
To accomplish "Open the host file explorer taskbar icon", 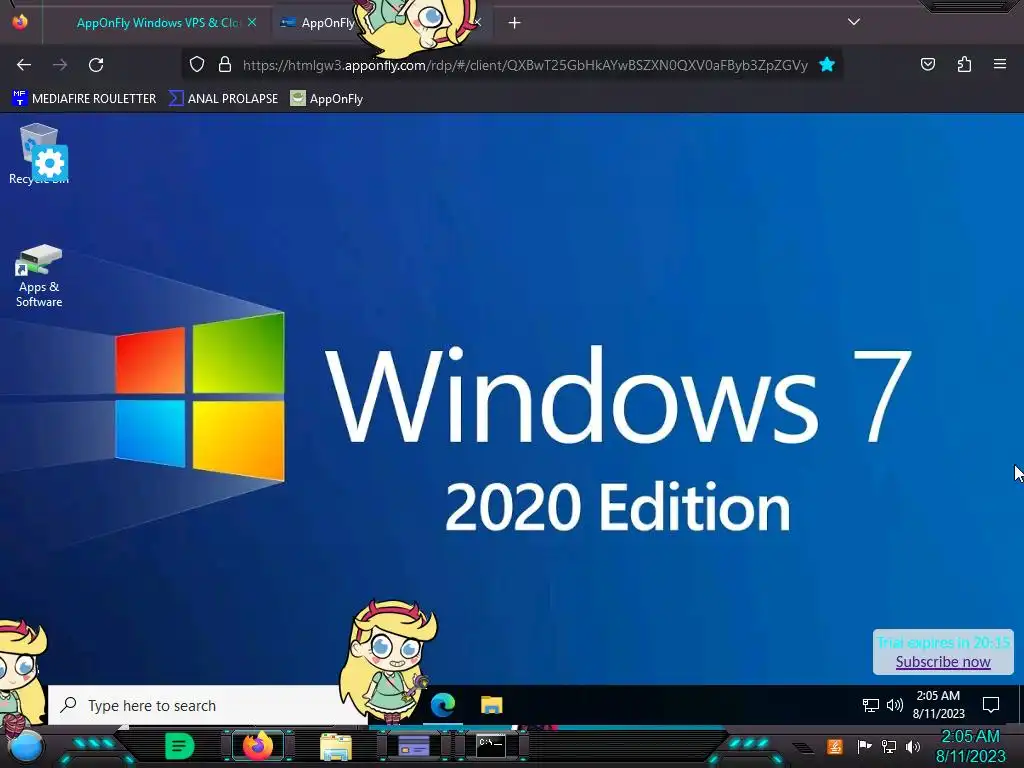I will pyautogui.click(x=336, y=746).
